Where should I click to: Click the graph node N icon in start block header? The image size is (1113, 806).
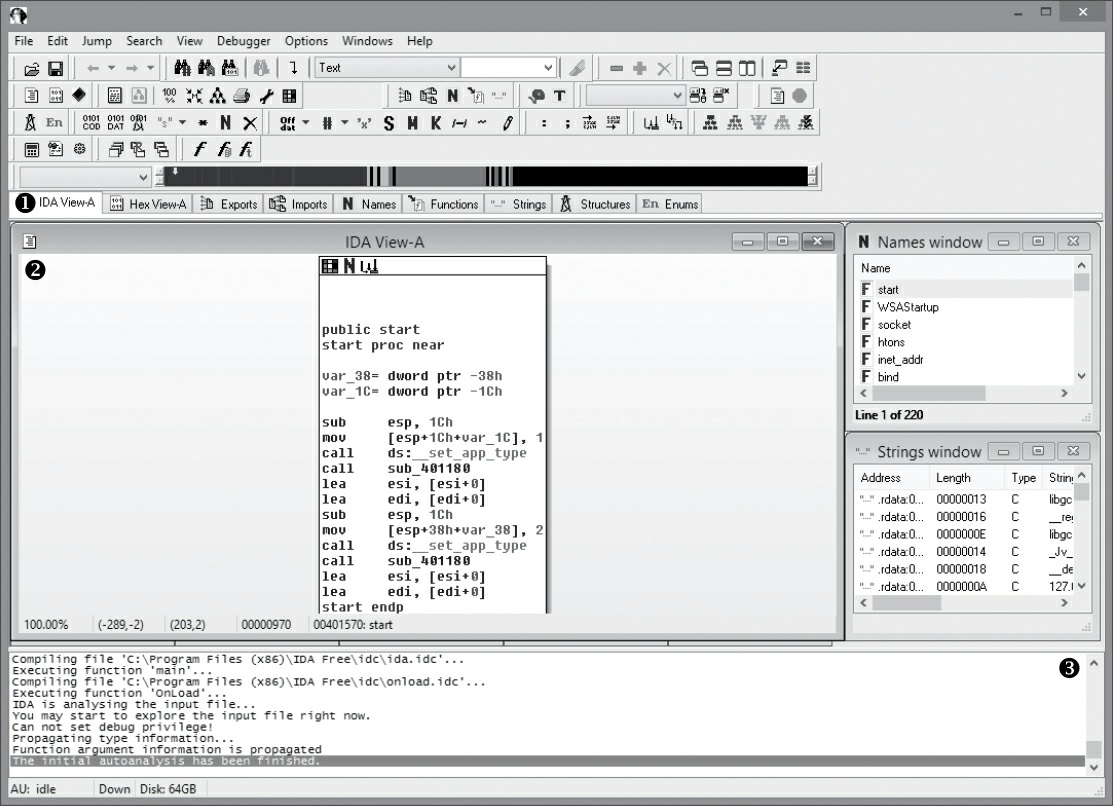coord(349,266)
